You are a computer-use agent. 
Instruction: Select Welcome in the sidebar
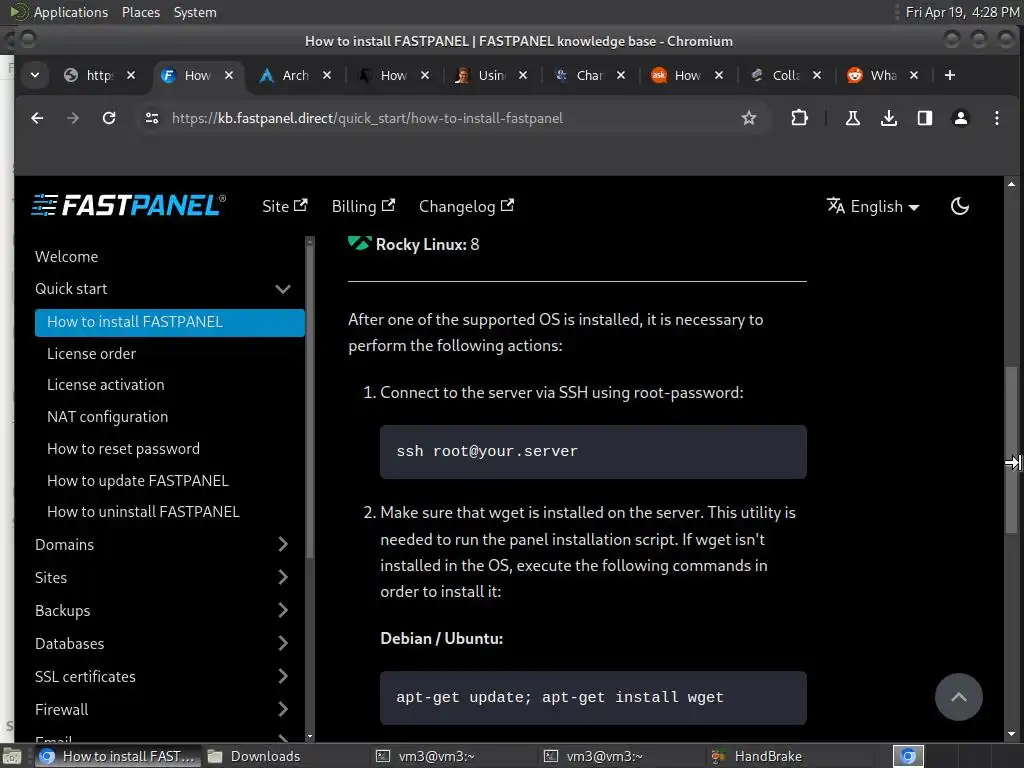[67, 257]
